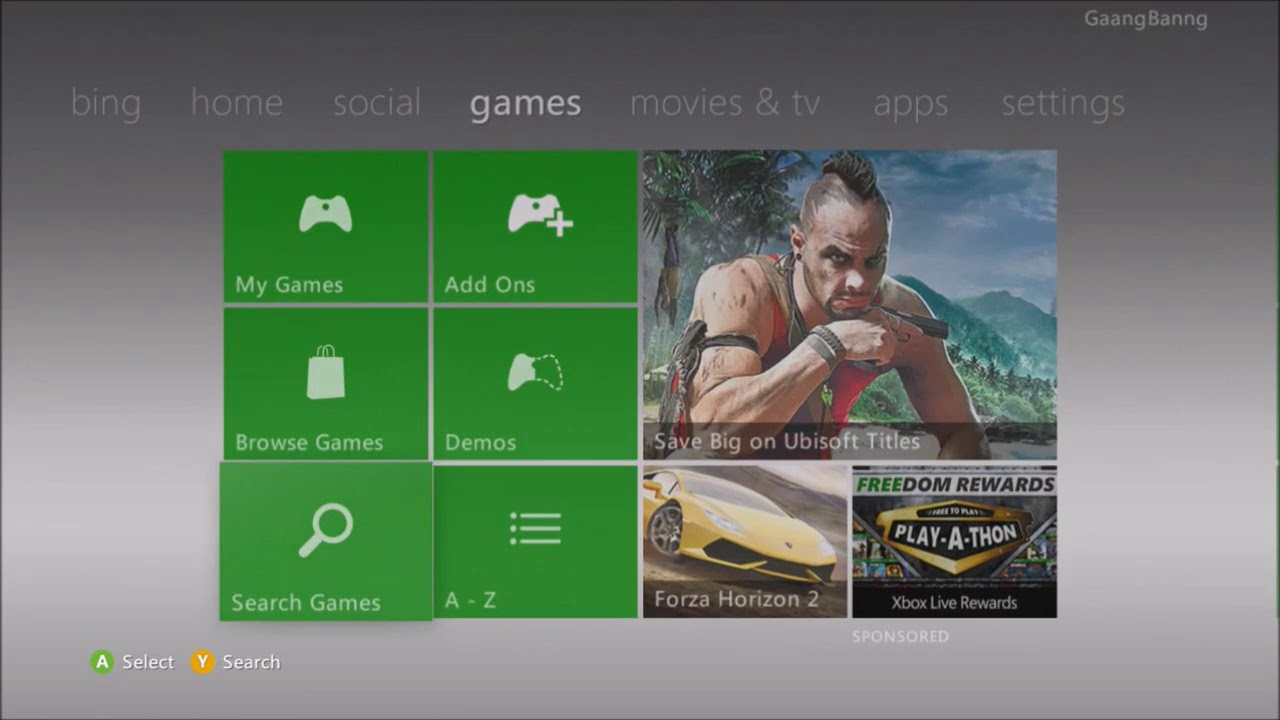Open the Save Big on Ubisoft Titles banner
This screenshot has width=1280, height=720.
850,305
